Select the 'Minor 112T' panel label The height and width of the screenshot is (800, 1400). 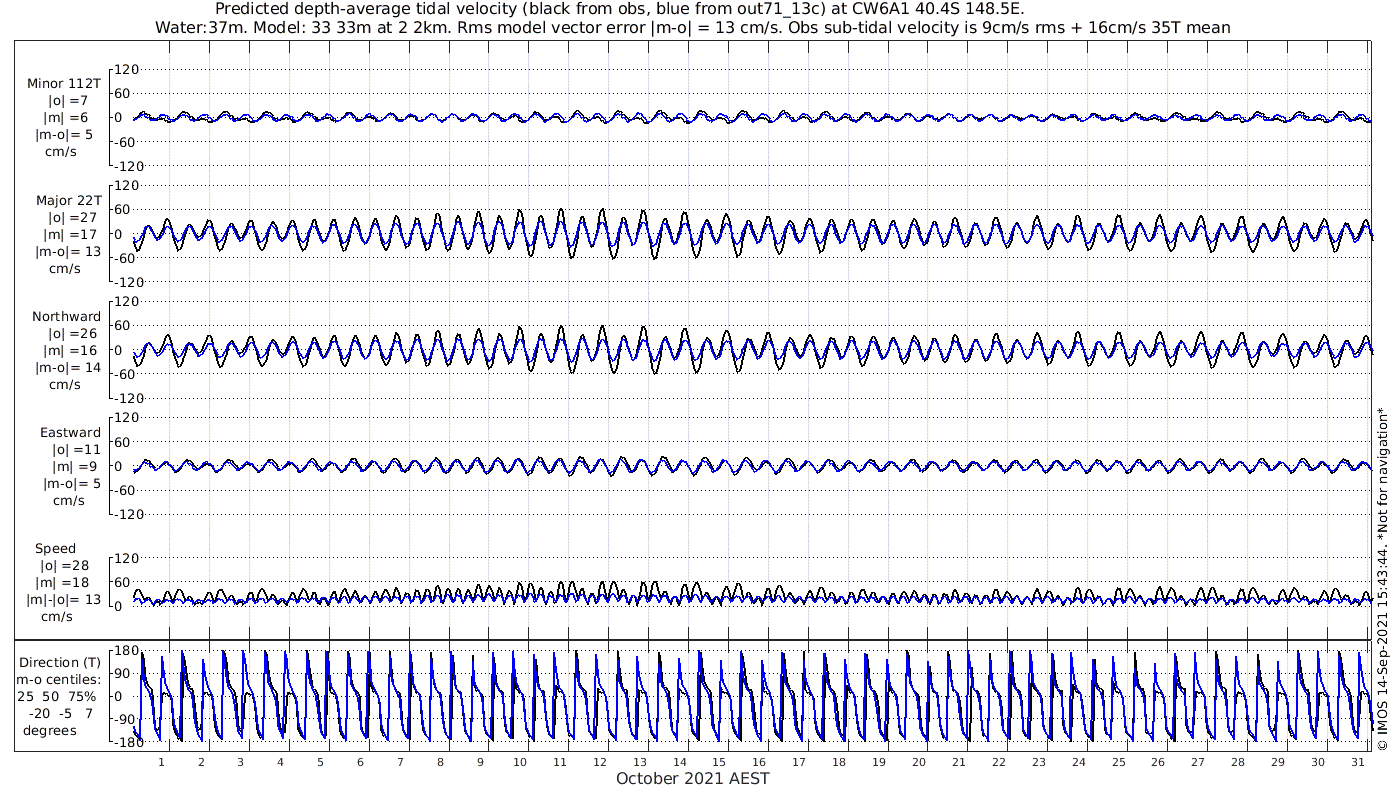click(x=64, y=83)
